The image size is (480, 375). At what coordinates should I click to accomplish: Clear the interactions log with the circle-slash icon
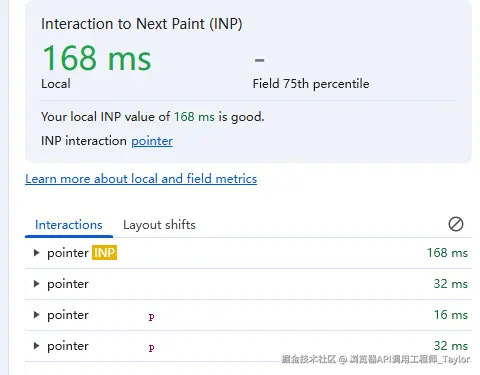(455, 224)
